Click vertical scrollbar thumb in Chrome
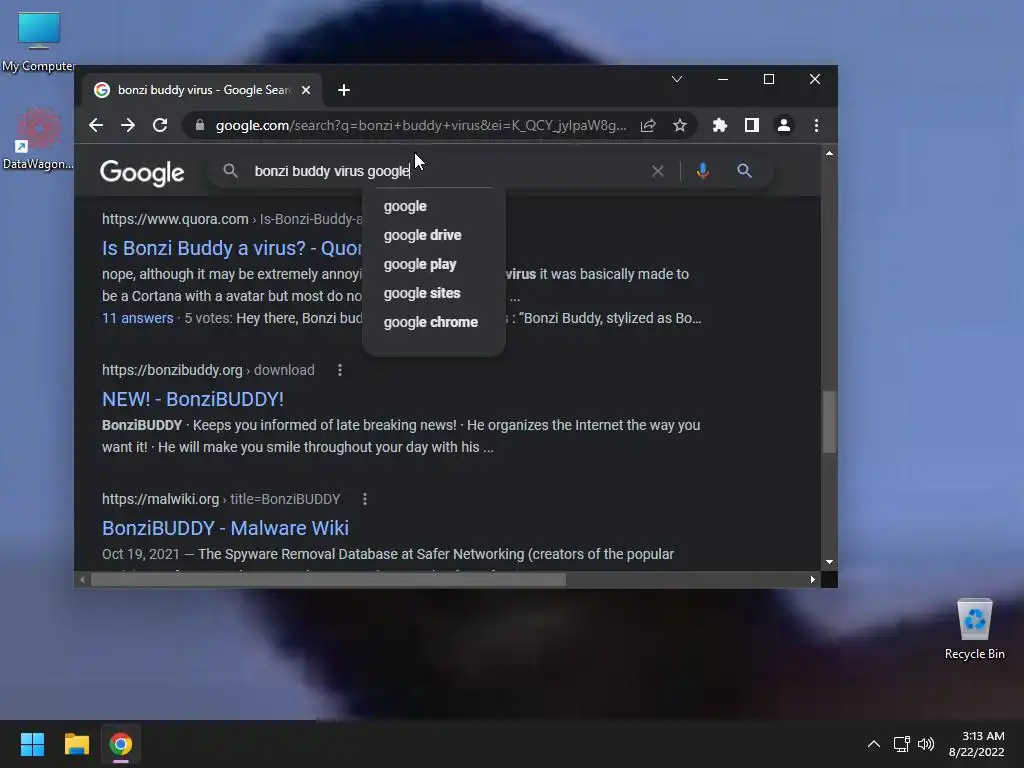 (829, 422)
